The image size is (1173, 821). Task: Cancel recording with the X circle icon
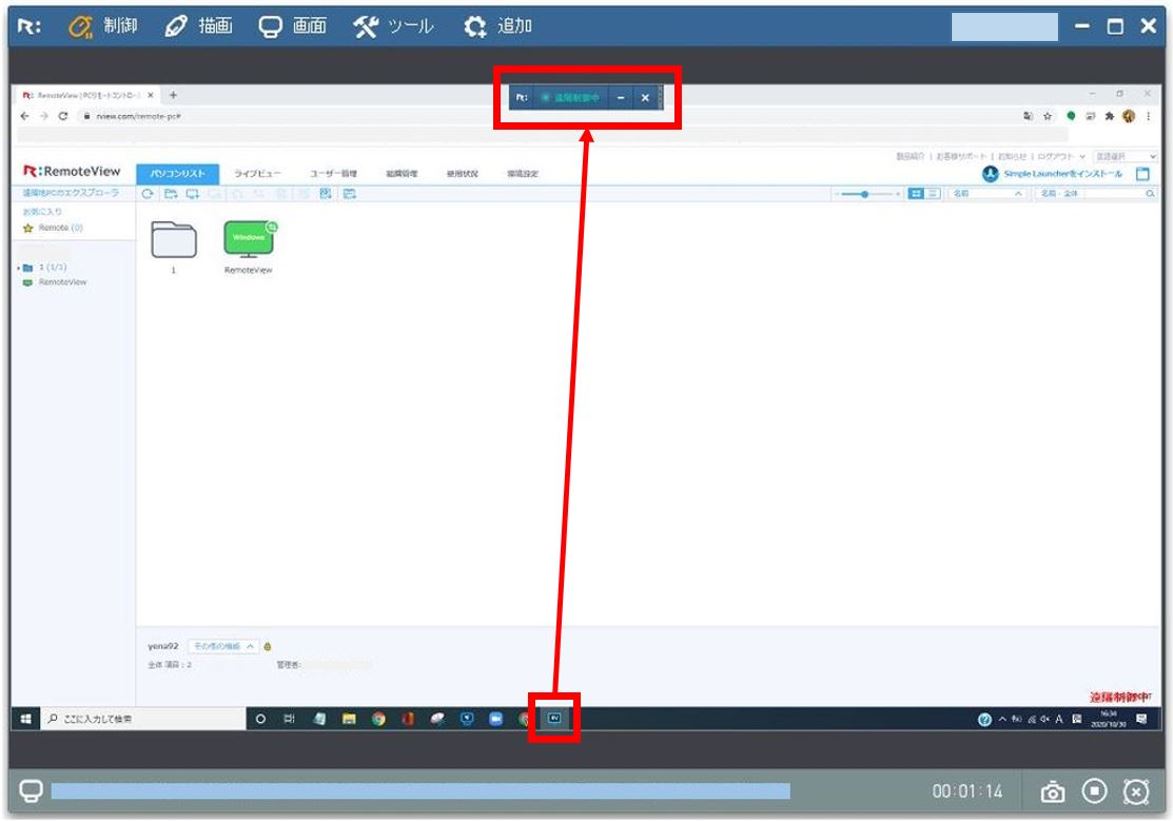(x=1136, y=791)
